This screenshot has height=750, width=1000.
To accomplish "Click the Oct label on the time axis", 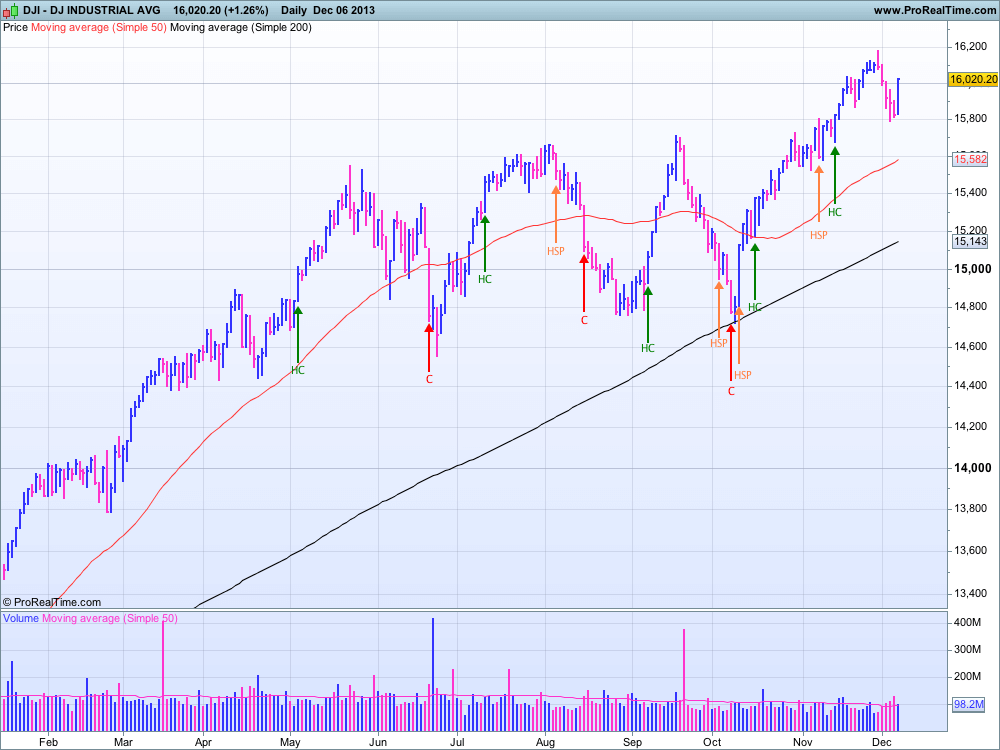I will point(712,742).
